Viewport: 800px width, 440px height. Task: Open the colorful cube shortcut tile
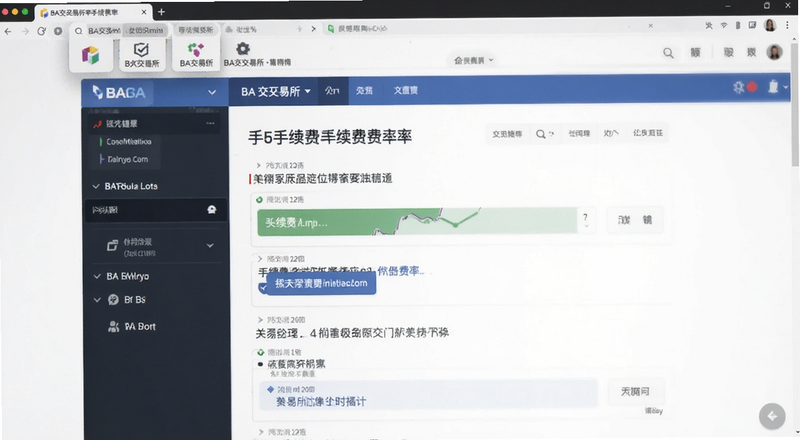pos(91,55)
